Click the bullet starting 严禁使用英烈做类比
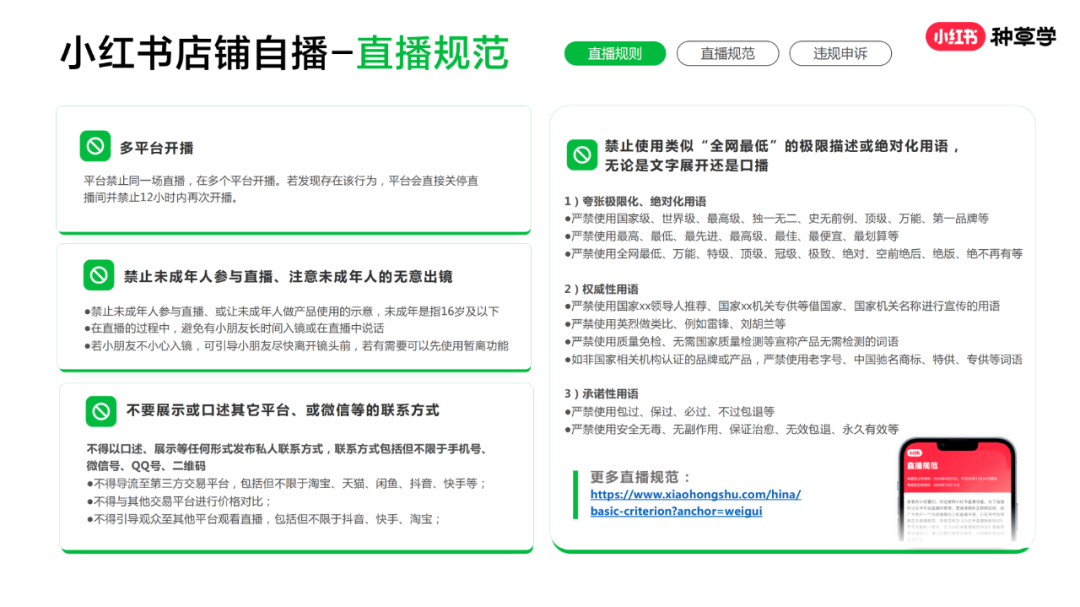1080x607 pixels. [675, 324]
